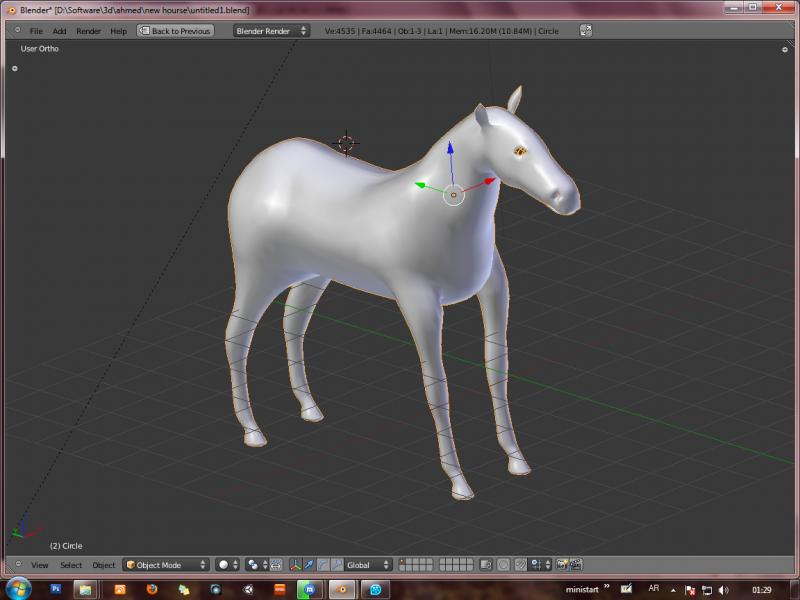Image resolution: width=800 pixels, height=600 pixels.
Task: Render the OpenGL viewport image
Action: click(562, 565)
